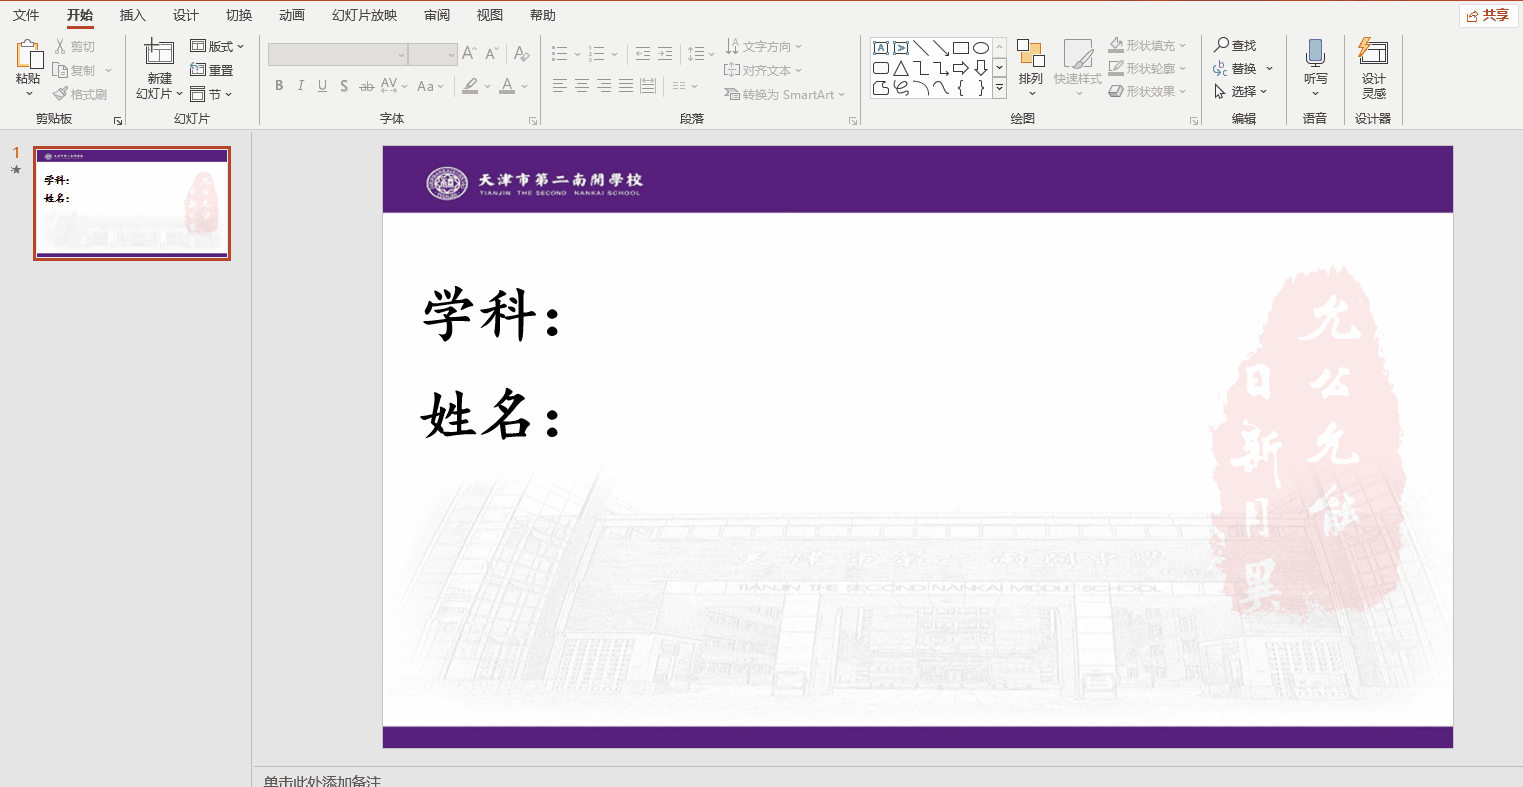Screen dimensions: 1523x787
Task: Open the Review (审阅) tab
Action: 437,15
